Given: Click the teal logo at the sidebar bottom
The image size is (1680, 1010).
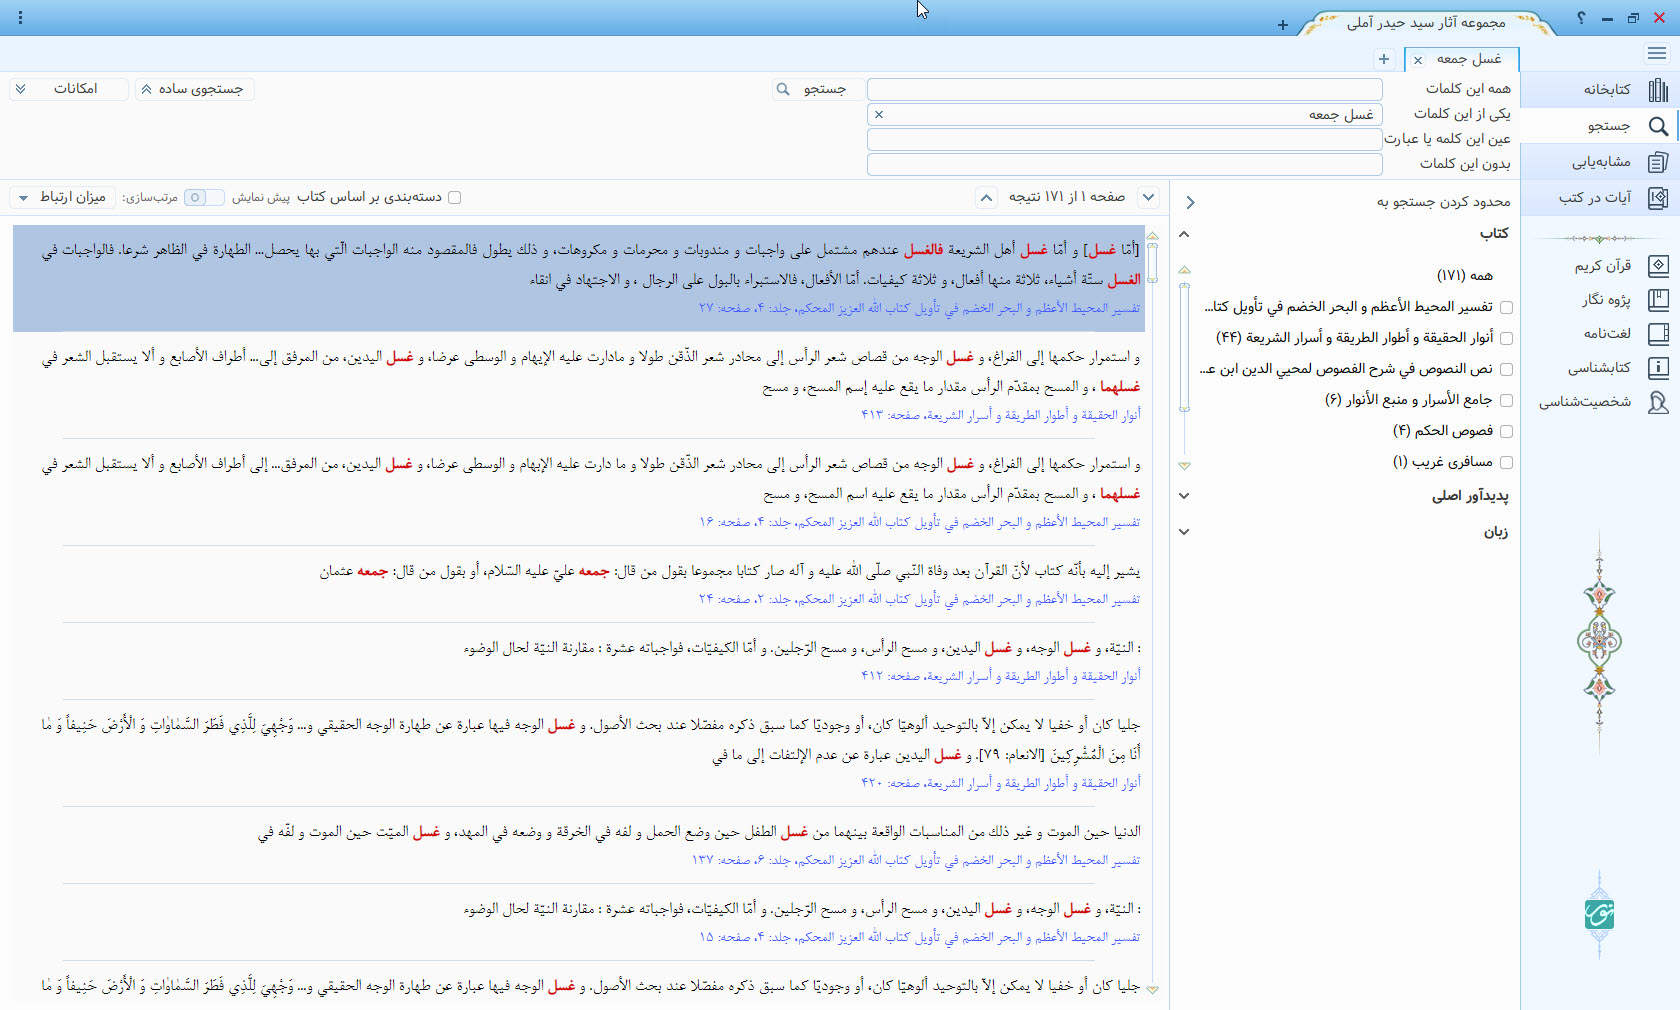Looking at the screenshot, I should pyautogui.click(x=1599, y=914).
